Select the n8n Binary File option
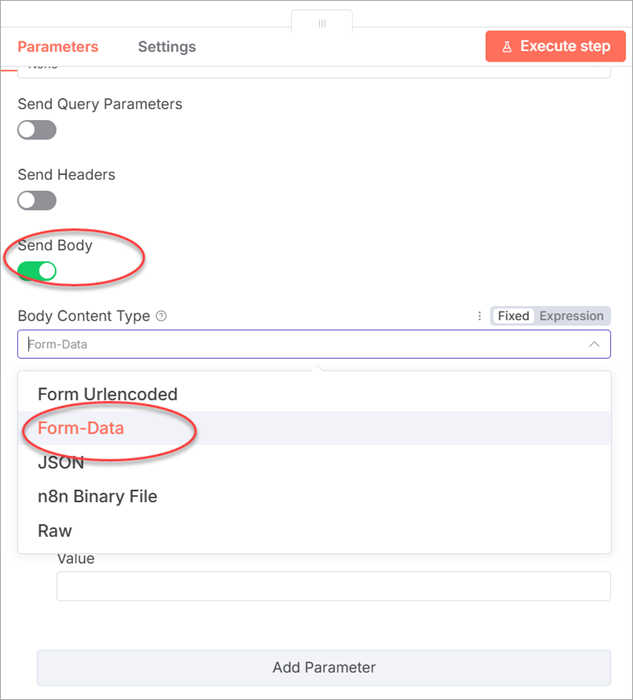The height and width of the screenshot is (700, 633). (x=97, y=496)
